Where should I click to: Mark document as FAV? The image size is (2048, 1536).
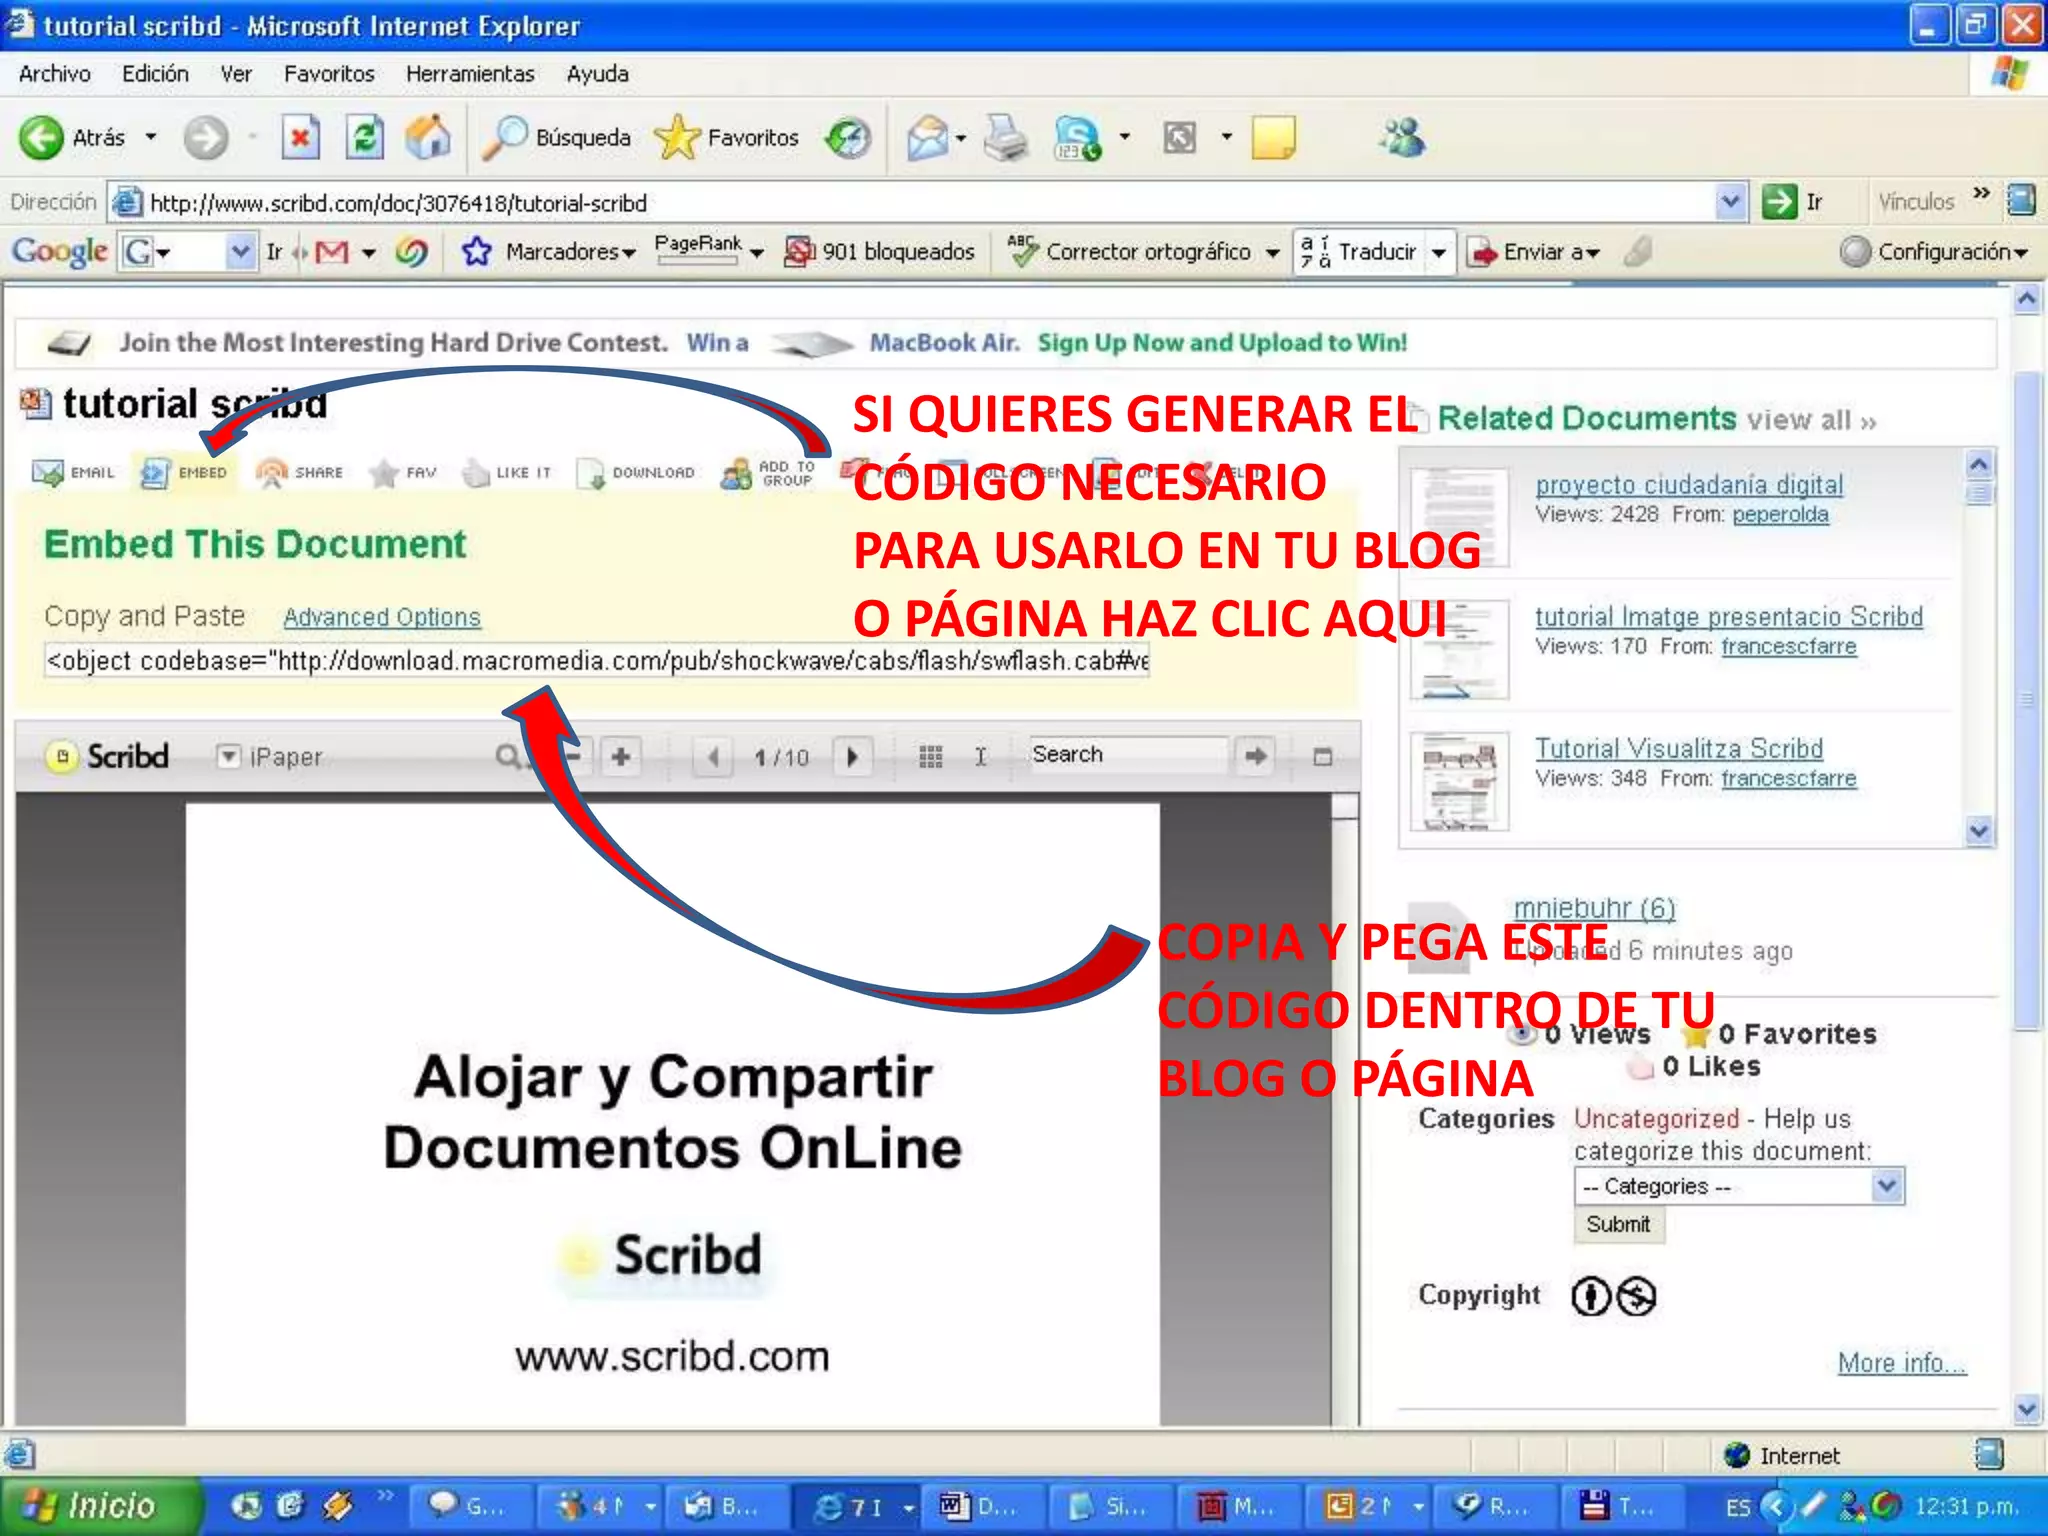click(x=402, y=472)
